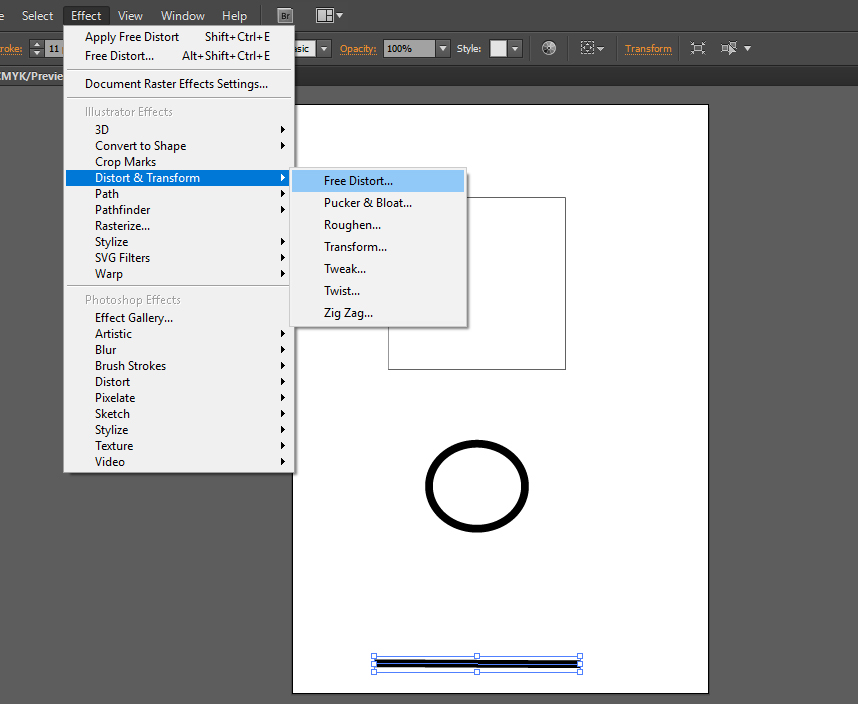Open the Opacity percentage dropdown
This screenshot has height=704, width=858.
click(x=444, y=48)
